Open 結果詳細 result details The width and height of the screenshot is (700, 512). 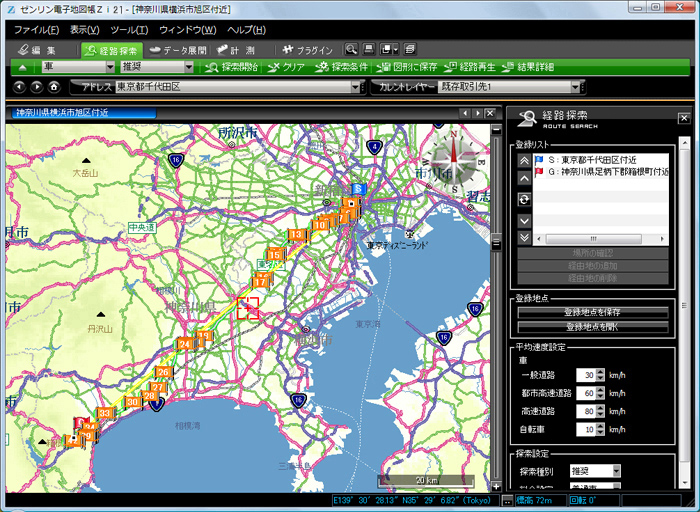click(528, 67)
